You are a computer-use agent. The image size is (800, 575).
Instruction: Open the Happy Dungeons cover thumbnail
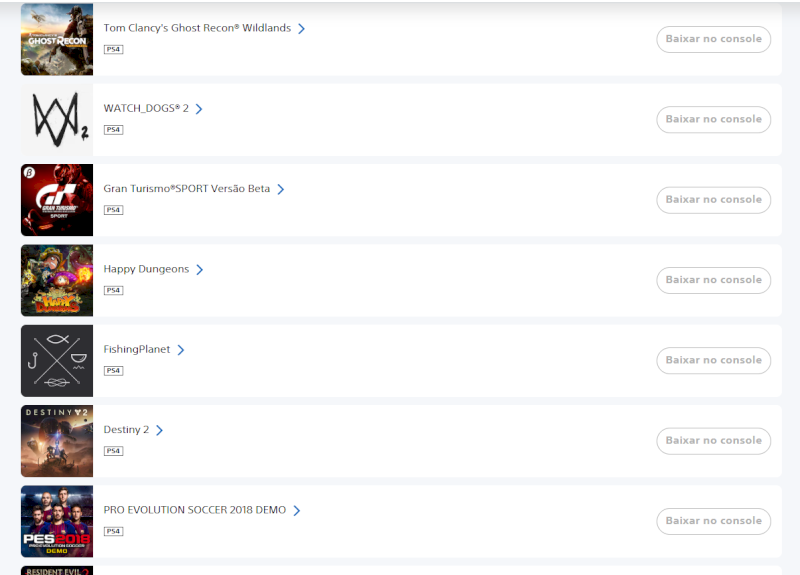pos(57,280)
